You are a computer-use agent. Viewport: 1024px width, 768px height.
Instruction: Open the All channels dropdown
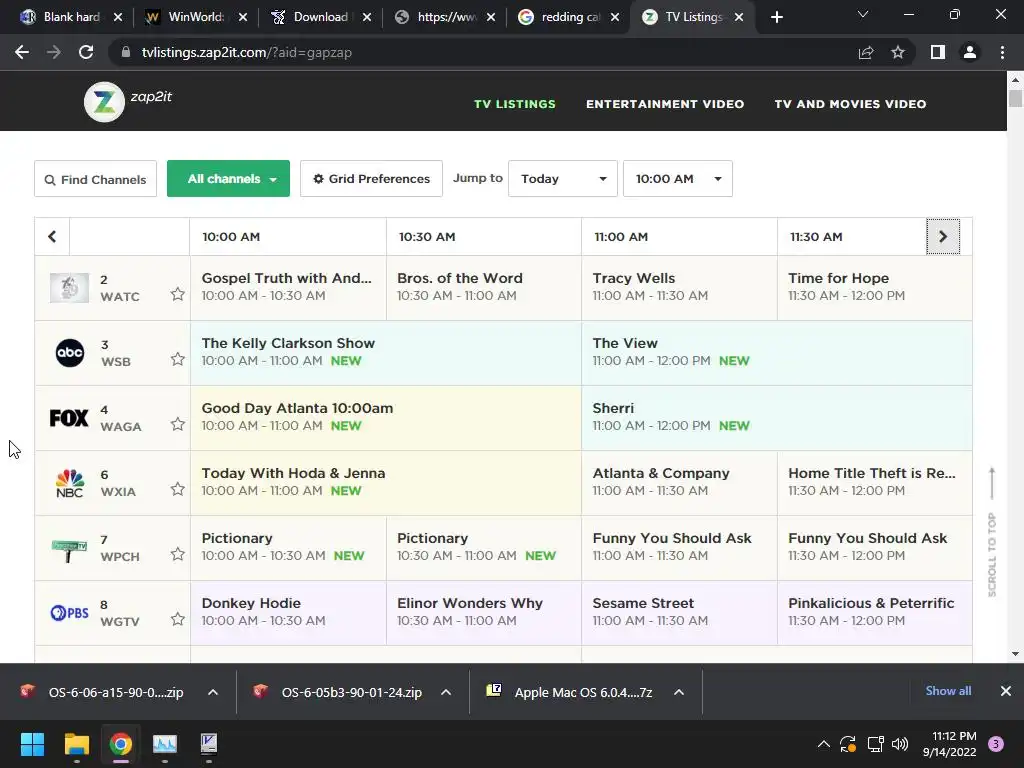(x=228, y=178)
